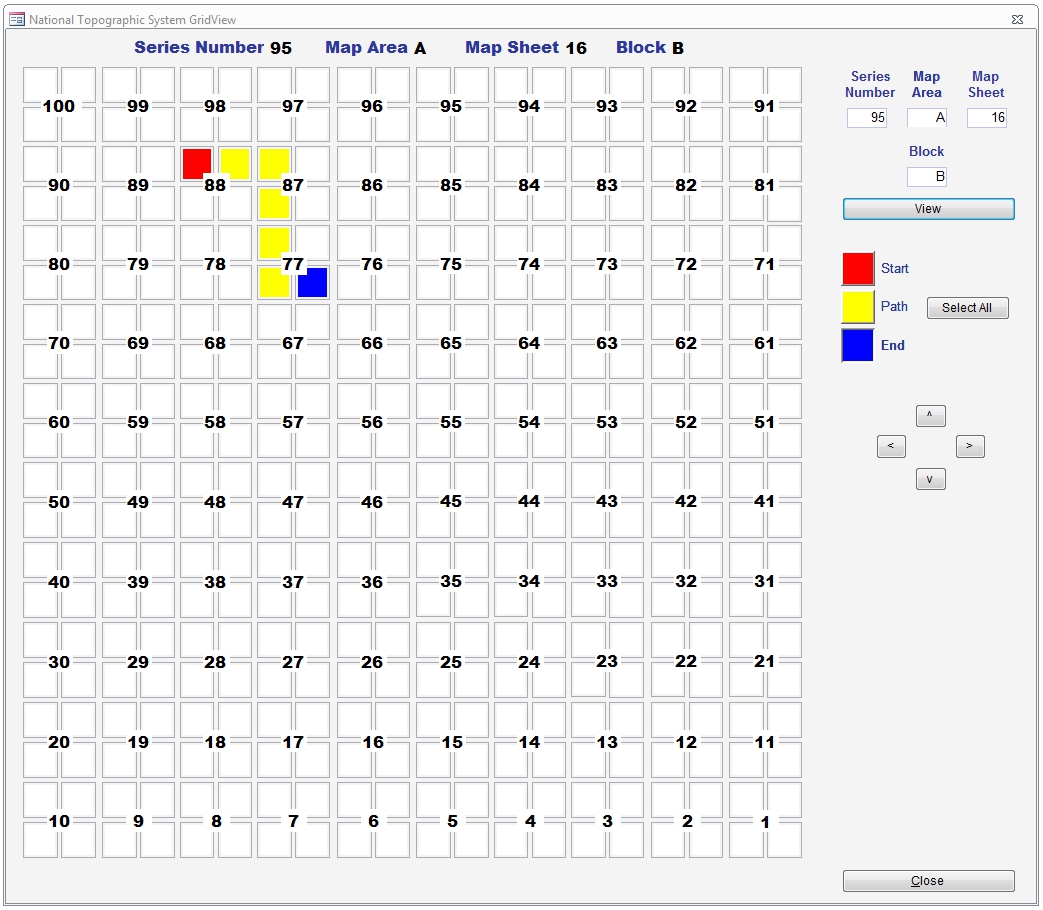
Task: Click the up arrow navigation button
Action: click(x=930, y=415)
